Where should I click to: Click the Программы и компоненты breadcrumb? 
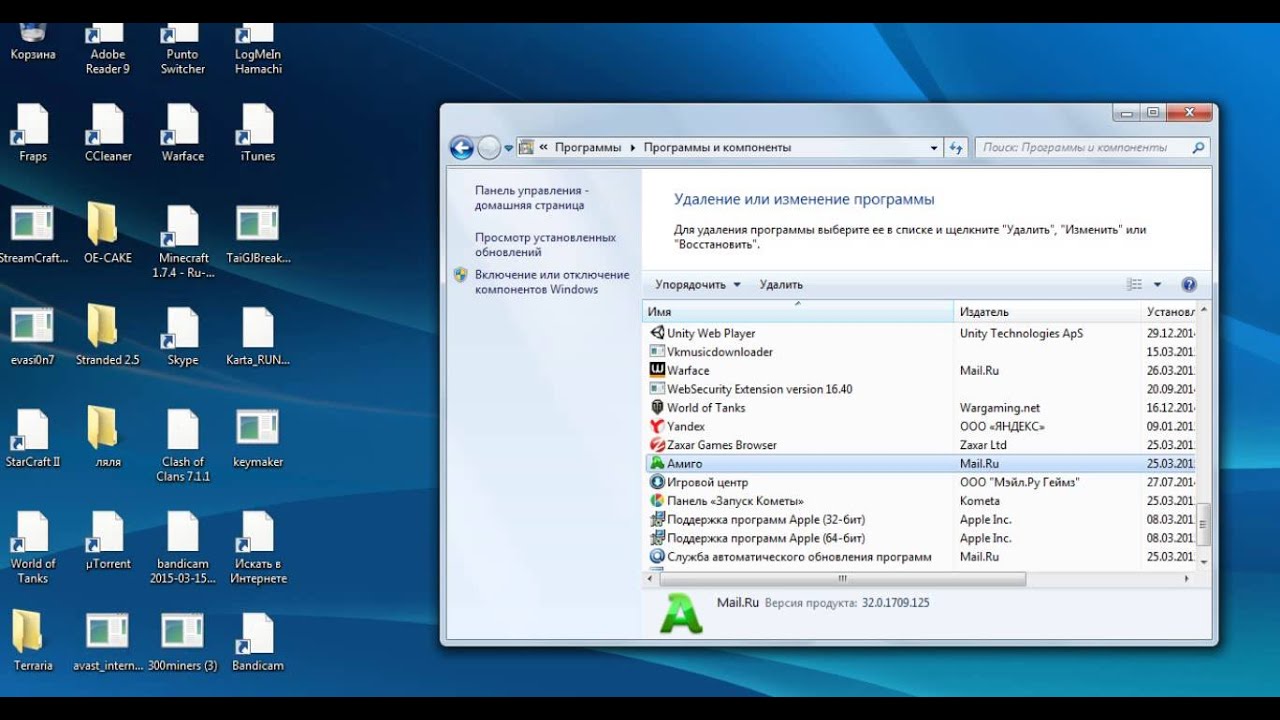[717, 147]
